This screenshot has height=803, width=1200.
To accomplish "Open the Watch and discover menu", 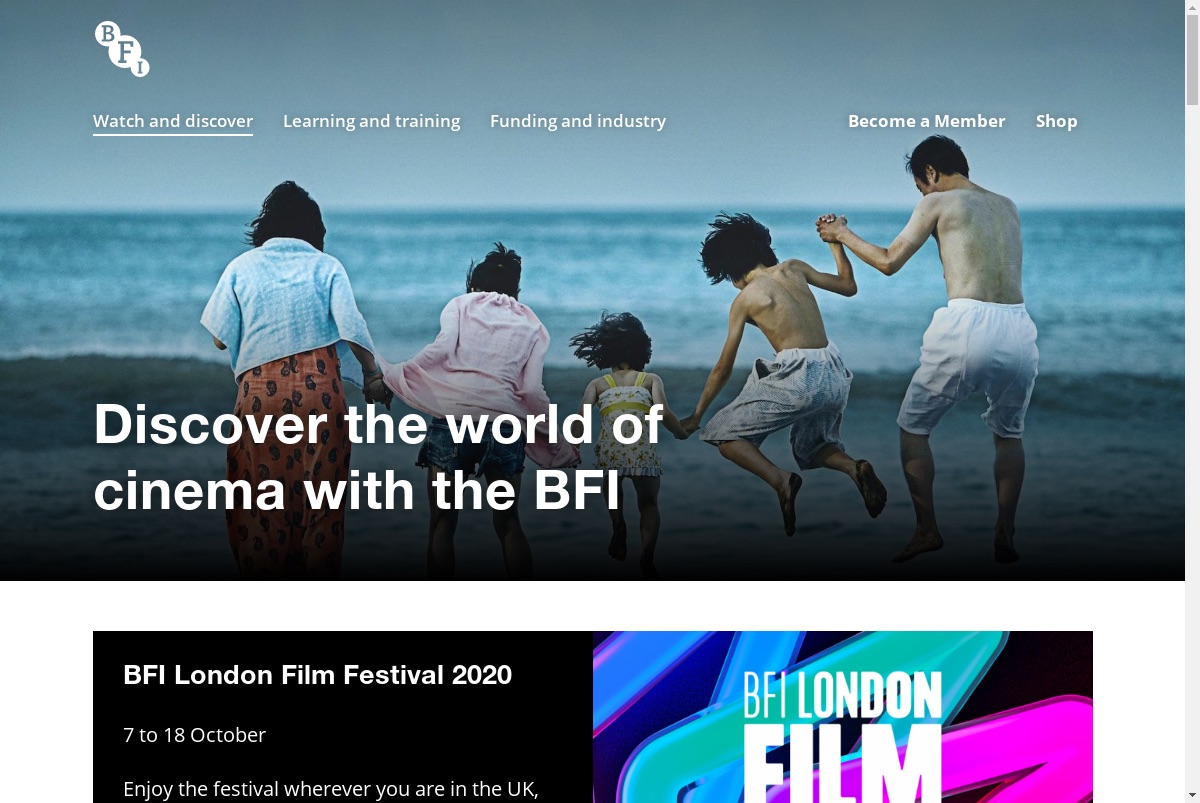I will tap(173, 121).
